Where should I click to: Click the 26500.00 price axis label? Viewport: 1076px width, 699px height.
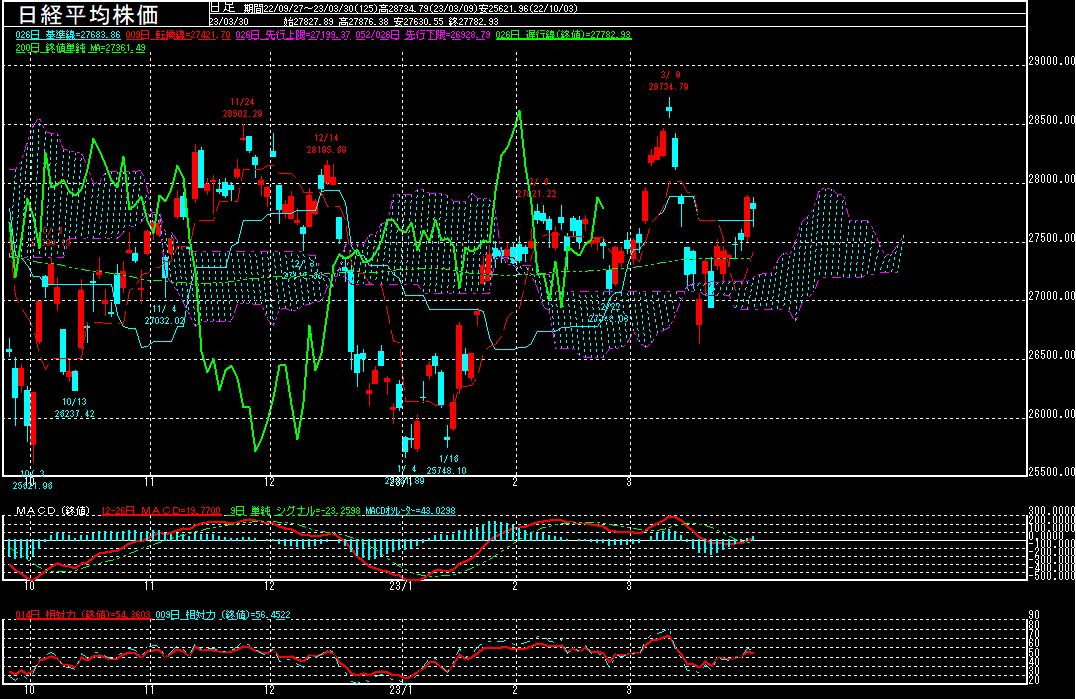[x=1052, y=355]
